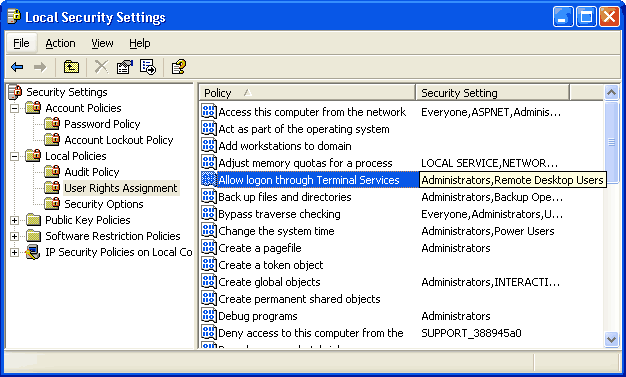This screenshot has height=377, width=626.
Task: Click the IP Security Policies computer icon
Action: (x=33, y=252)
